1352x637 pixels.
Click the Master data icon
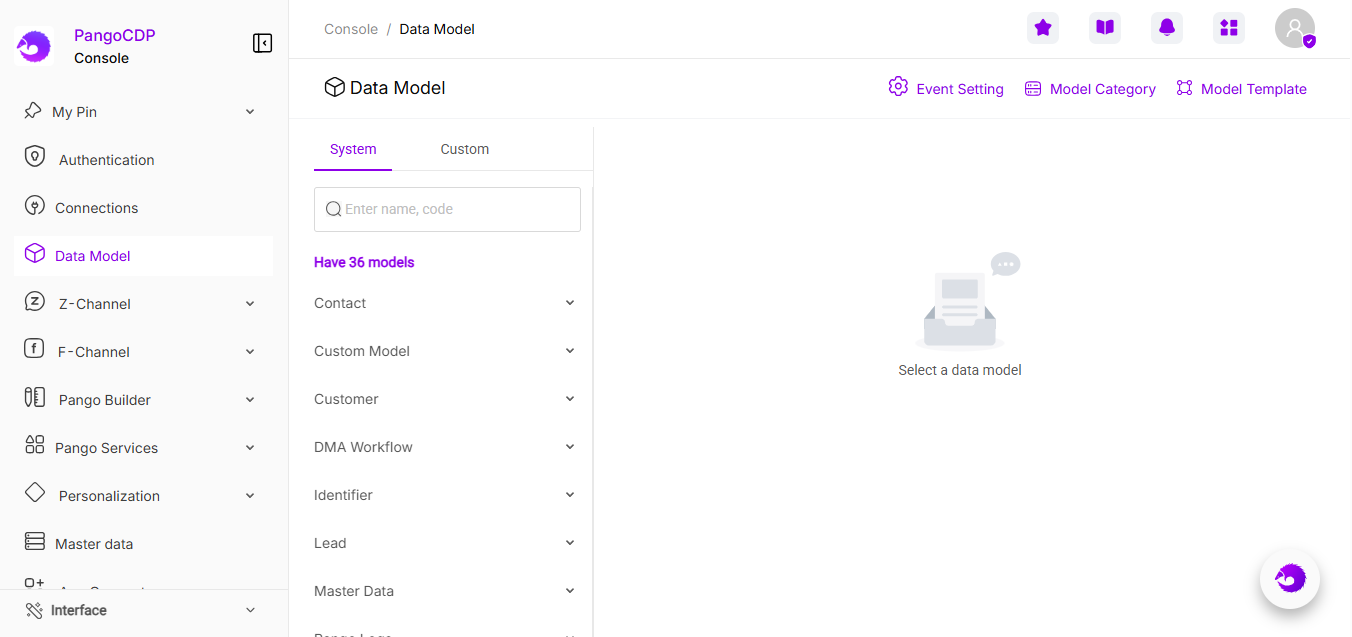35,542
